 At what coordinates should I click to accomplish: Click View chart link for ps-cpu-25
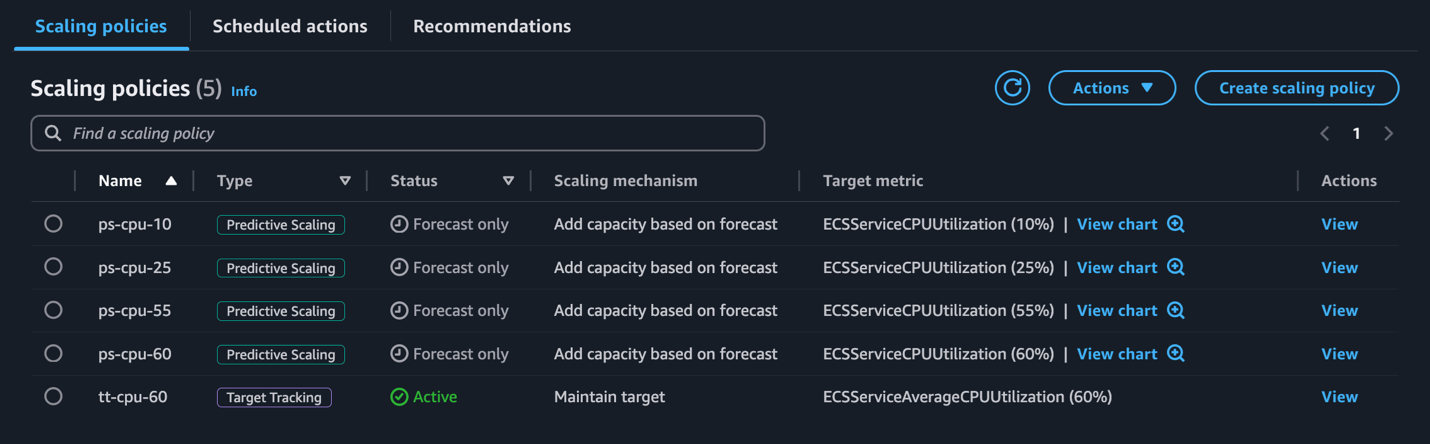tap(1116, 267)
